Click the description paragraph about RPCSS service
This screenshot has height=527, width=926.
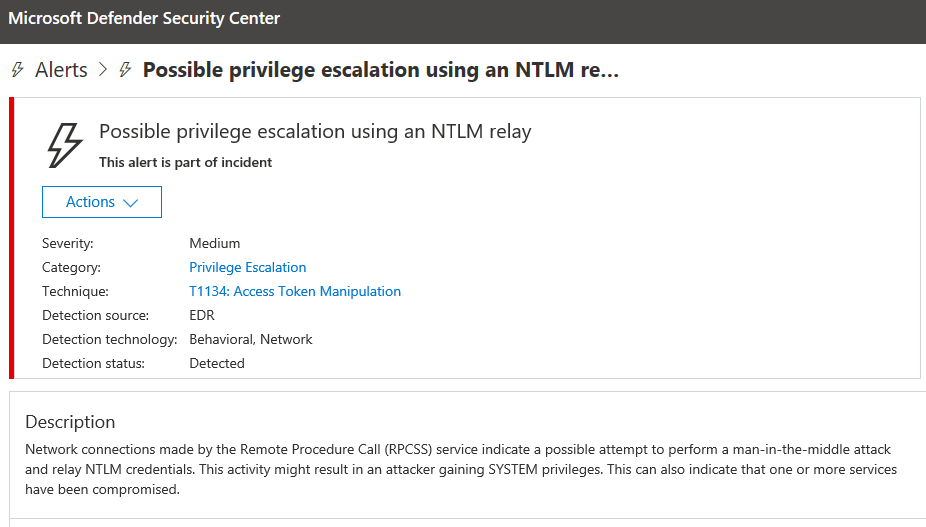460,469
